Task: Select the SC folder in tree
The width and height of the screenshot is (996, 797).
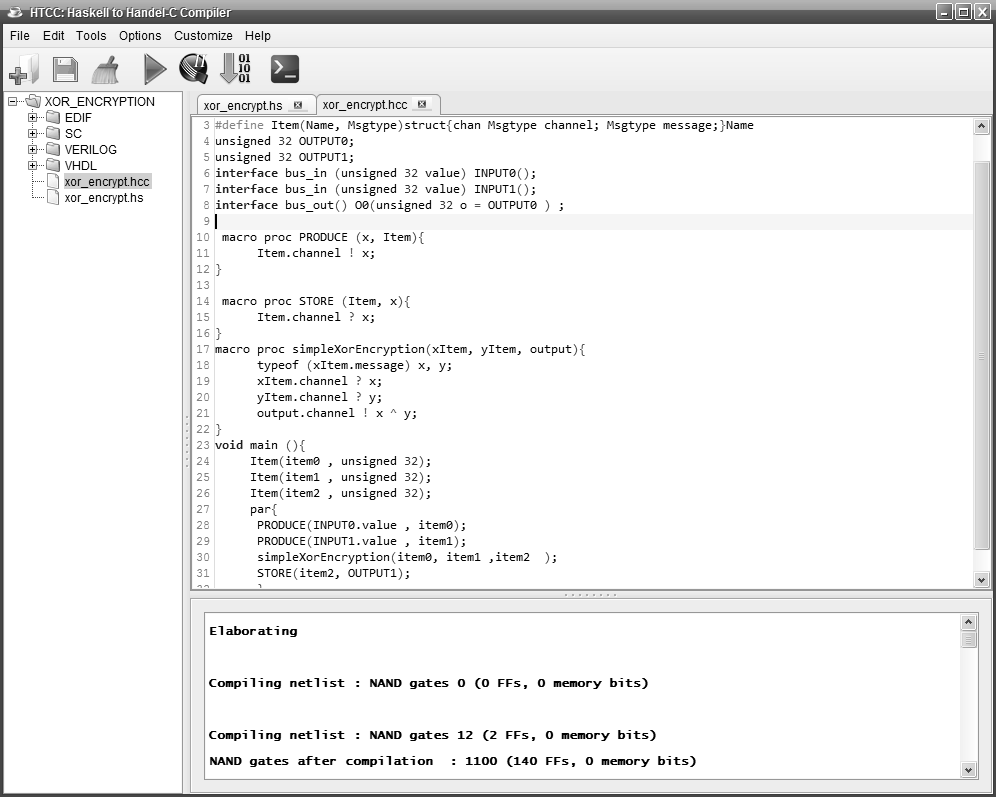Action: [x=73, y=134]
